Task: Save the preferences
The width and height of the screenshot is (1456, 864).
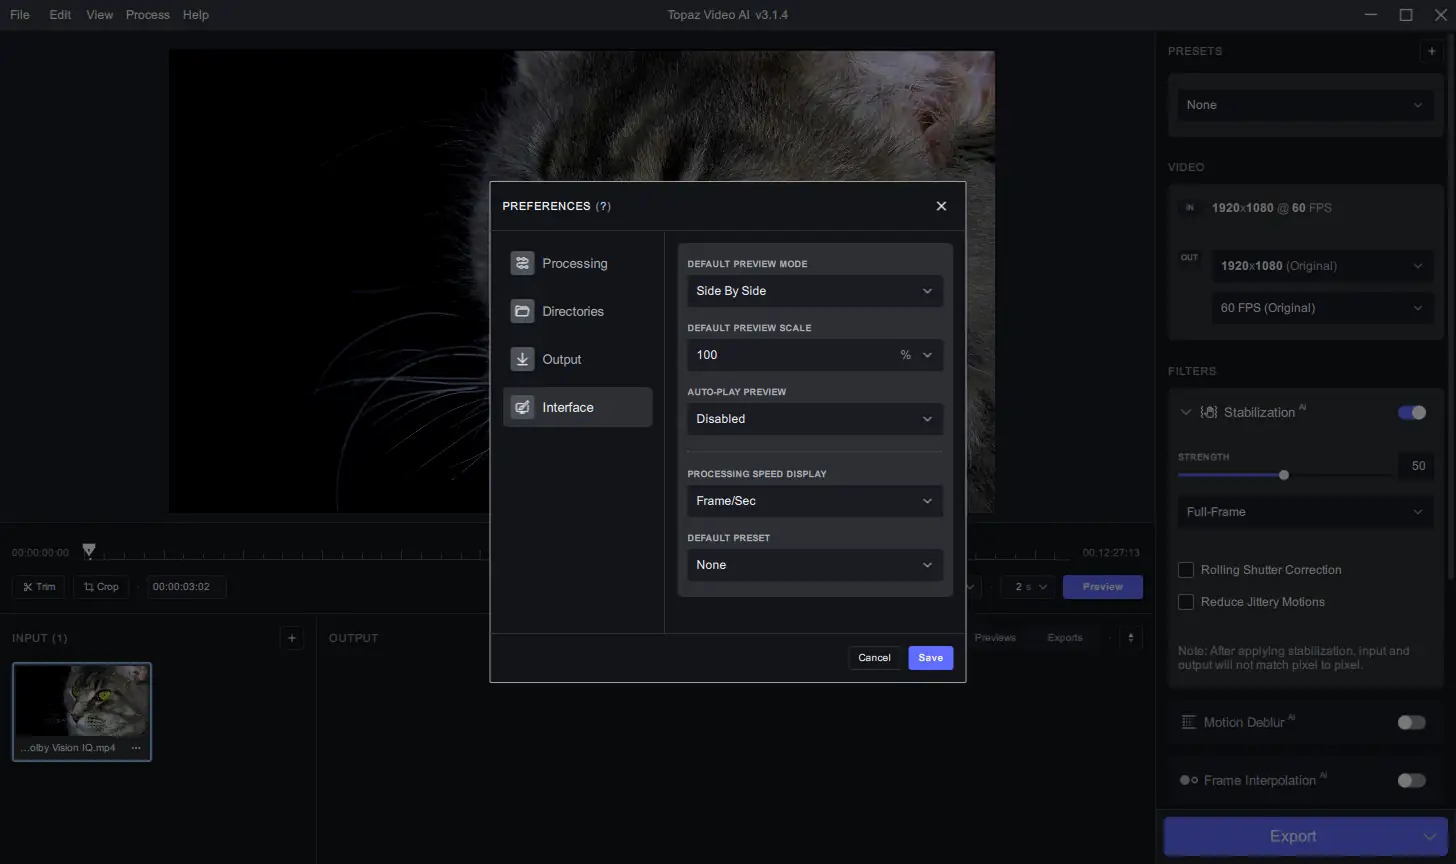Action: coord(931,658)
